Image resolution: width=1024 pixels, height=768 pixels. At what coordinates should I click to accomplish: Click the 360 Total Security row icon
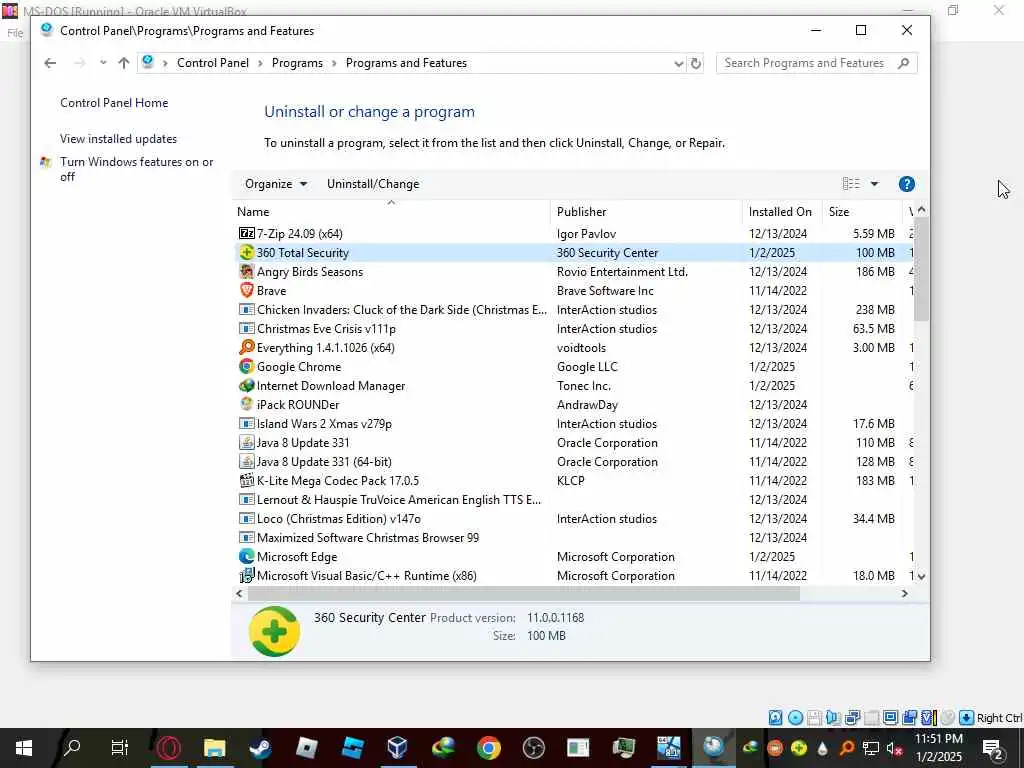click(246, 252)
